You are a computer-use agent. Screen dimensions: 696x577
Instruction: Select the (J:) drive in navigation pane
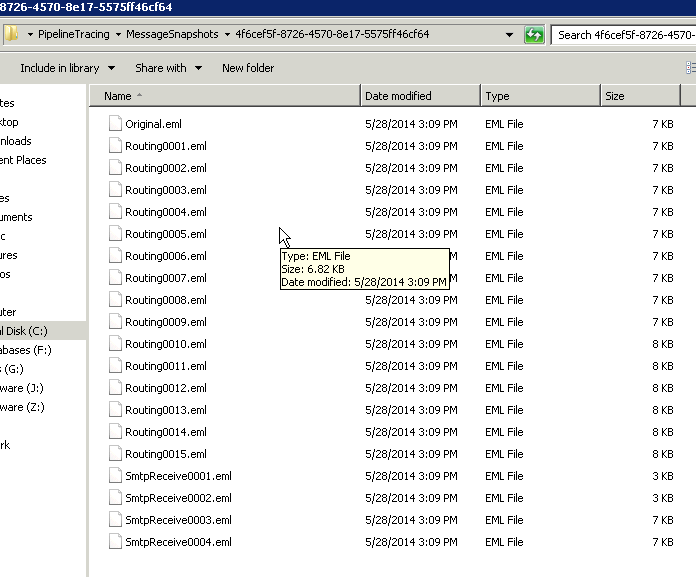[x=22, y=388]
